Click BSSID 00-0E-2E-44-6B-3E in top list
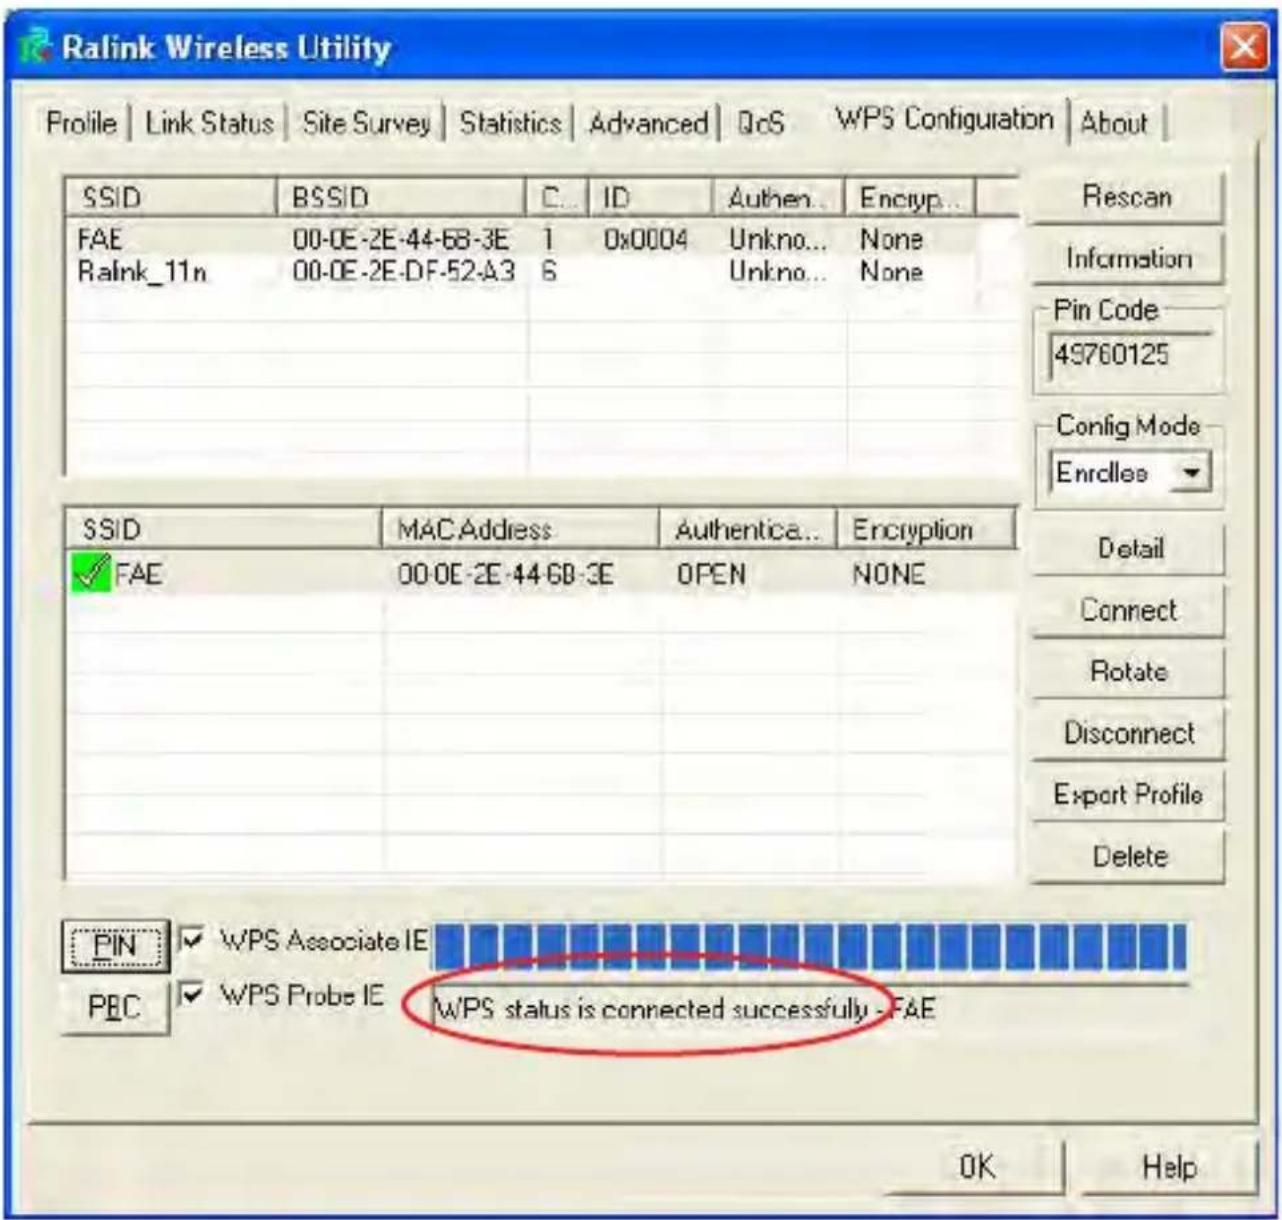1282x1220 pixels. (400, 239)
